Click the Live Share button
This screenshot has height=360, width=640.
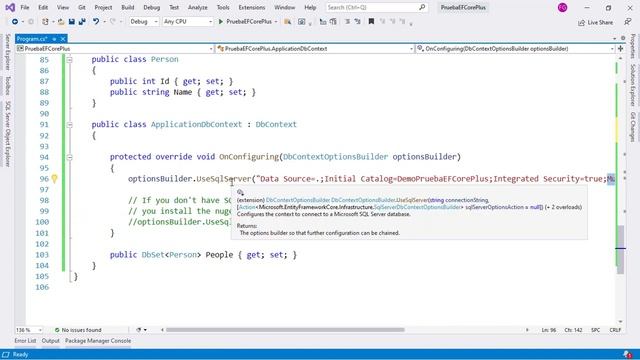point(596,22)
